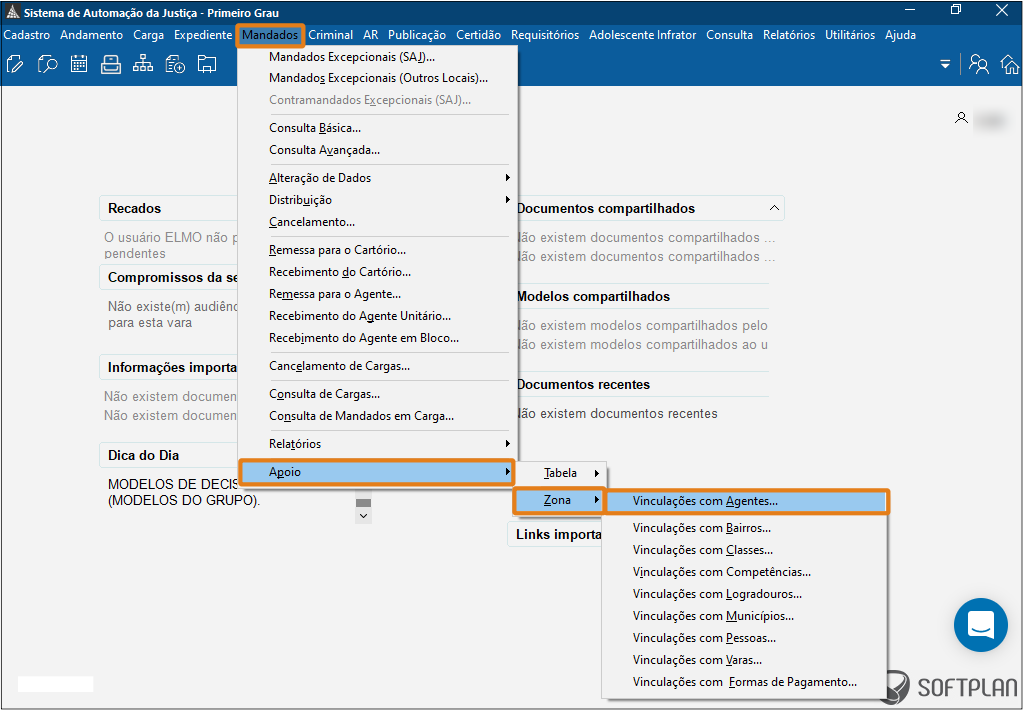Choose Recebimento do Agente Unitário
The width and height of the screenshot is (1023, 710).
377,316
